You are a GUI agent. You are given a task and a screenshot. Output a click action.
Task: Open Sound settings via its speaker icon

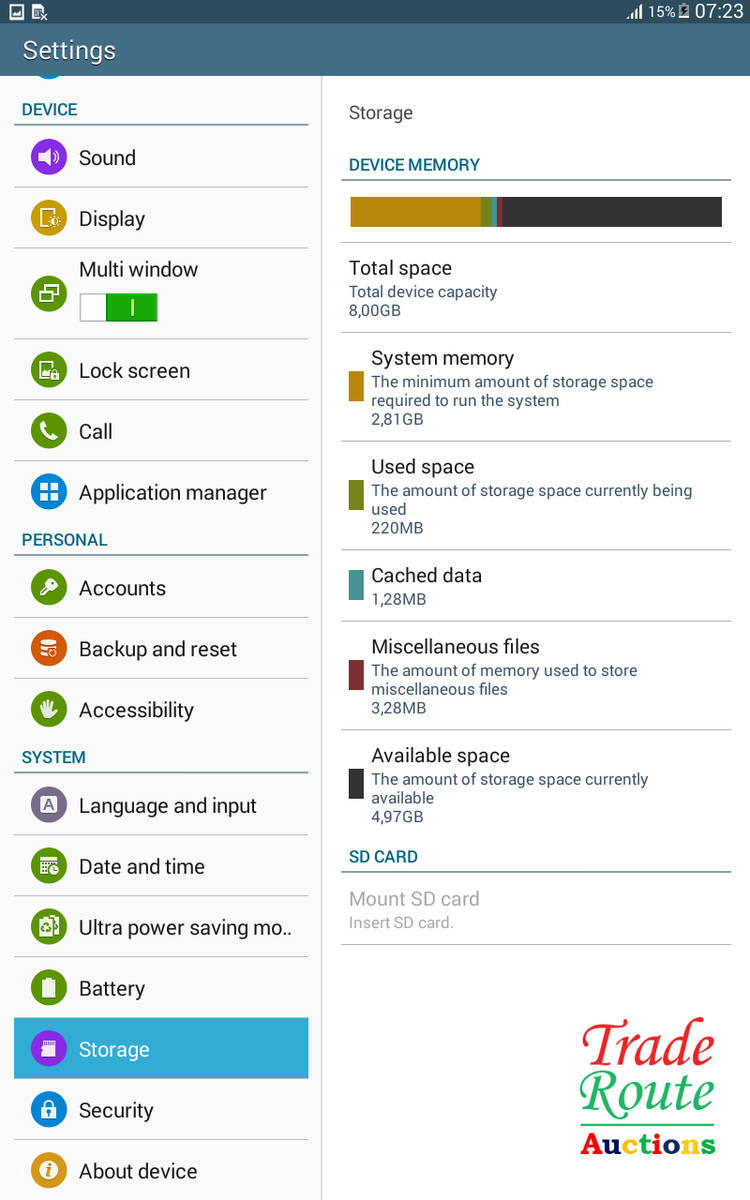pyautogui.click(x=48, y=157)
